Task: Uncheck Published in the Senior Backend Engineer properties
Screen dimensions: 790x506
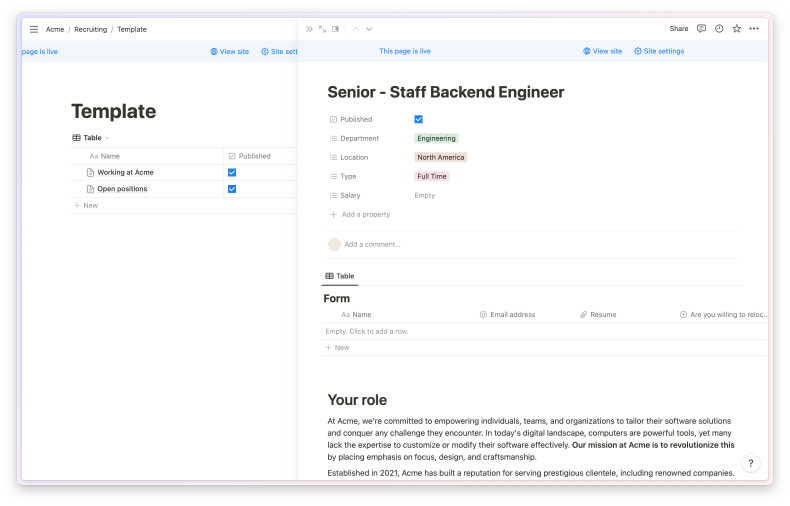Action: pos(419,119)
